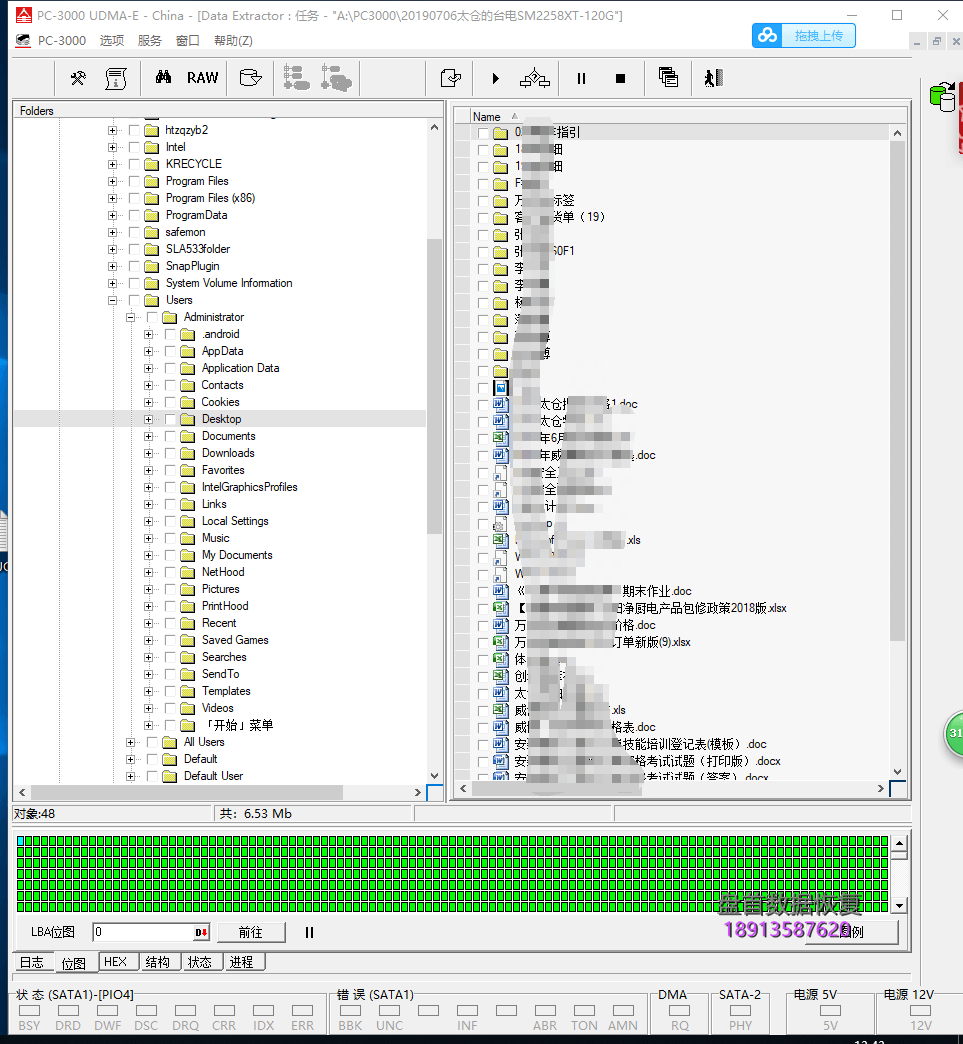Expand the ProgramData folder node

pyautogui.click(x=113, y=216)
